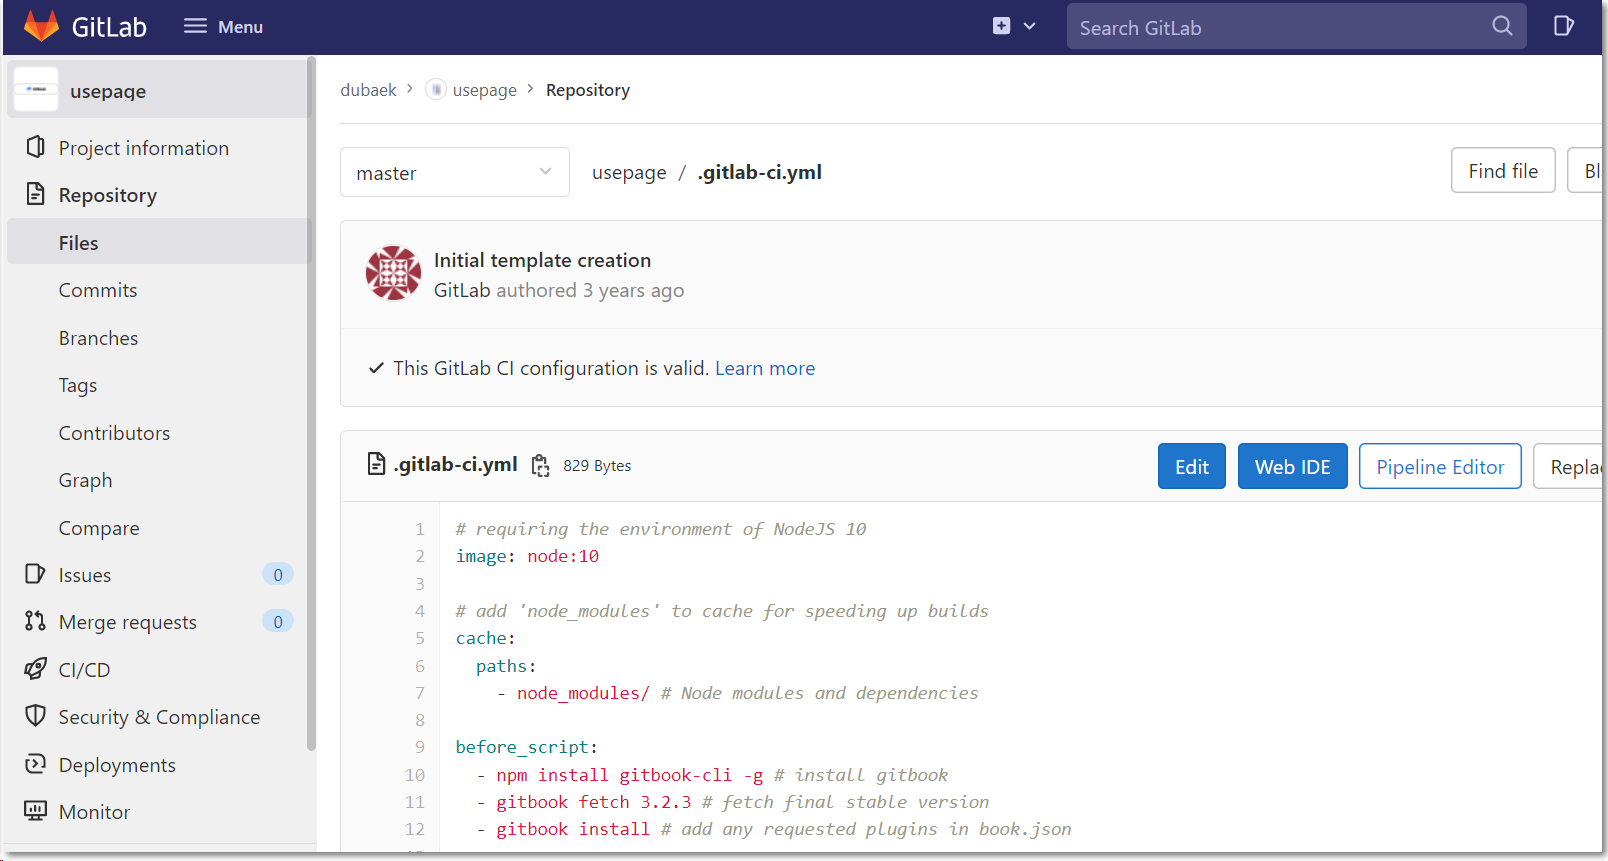Click usepage in the file path
This screenshot has width=1608, height=861.
[629, 172]
